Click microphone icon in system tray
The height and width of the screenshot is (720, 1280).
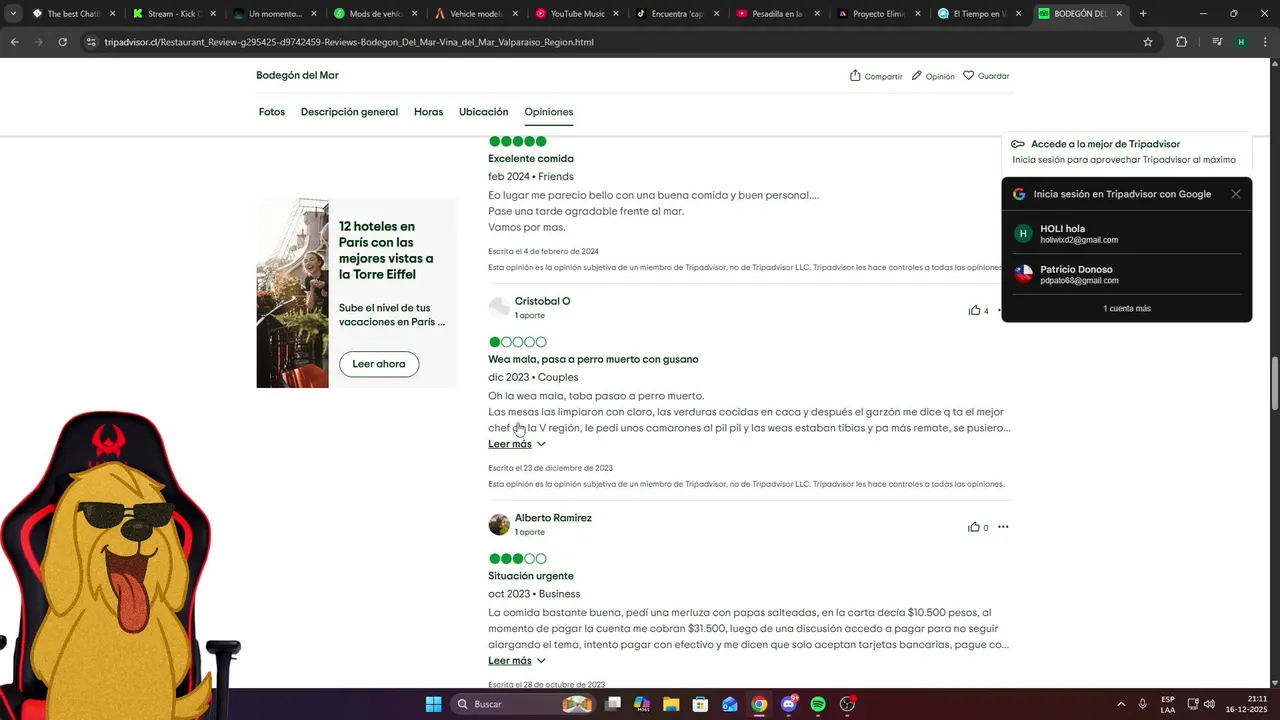pyautogui.click(x=1142, y=704)
